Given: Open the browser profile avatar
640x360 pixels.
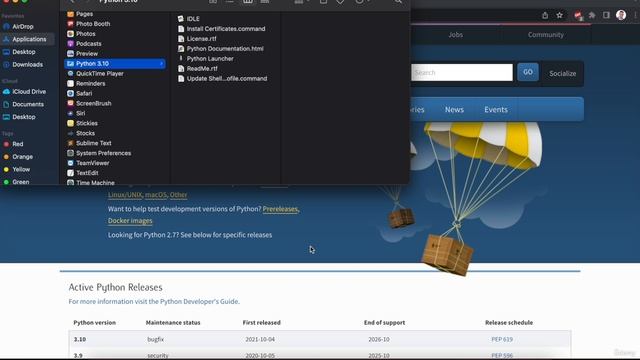Looking at the screenshot, I should point(621,16).
